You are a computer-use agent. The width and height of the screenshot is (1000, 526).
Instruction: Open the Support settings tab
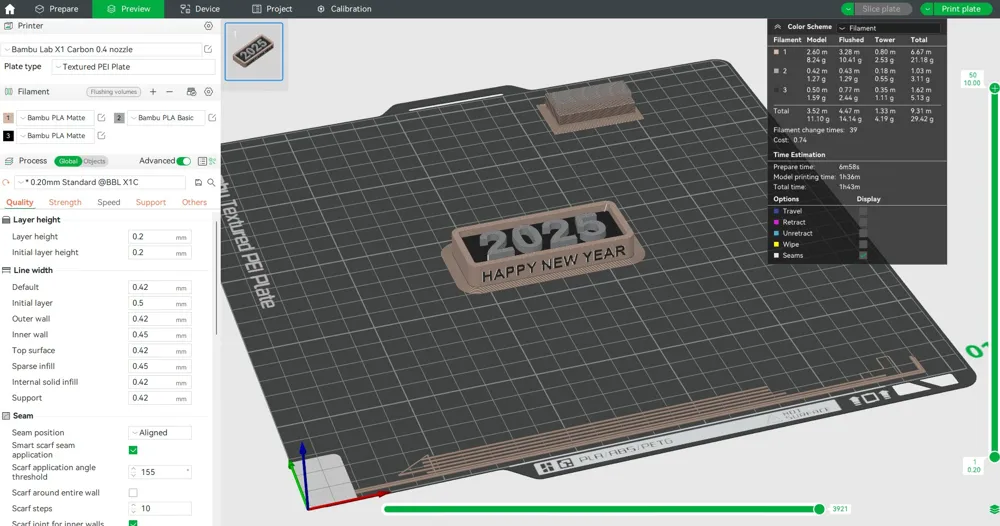151,202
